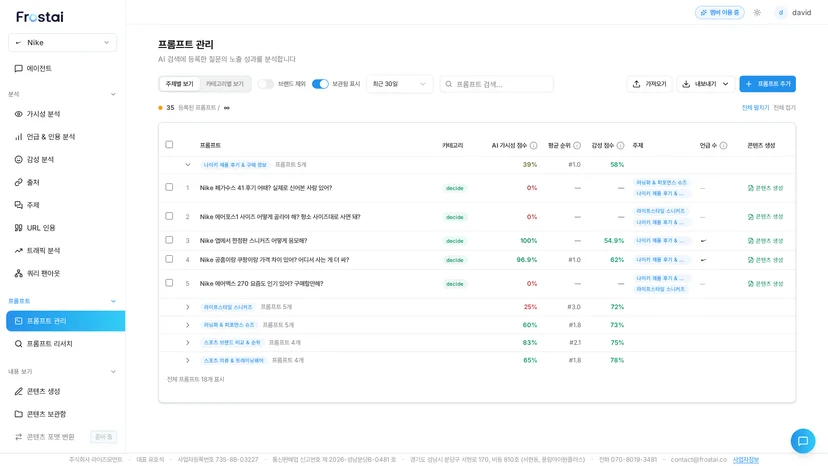Collapse the 나이키 제품 후기 & 구매 정보 group
Image resolution: width=828 pixels, height=466 pixels.
click(x=187, y=165)
